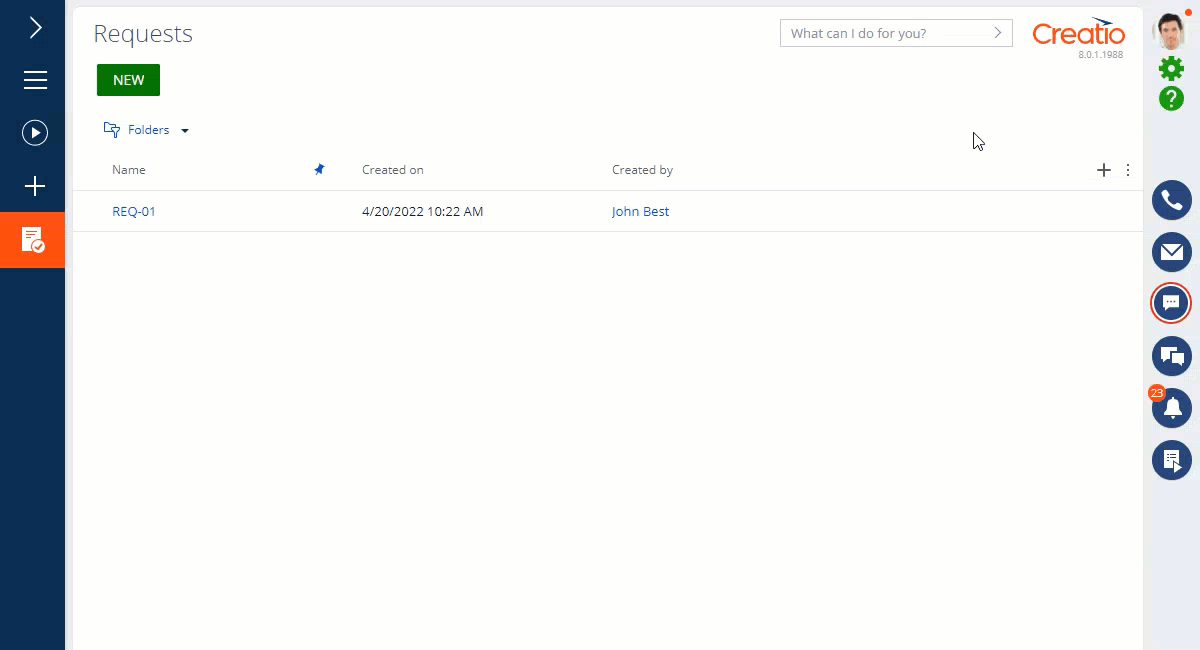Screen dimensions: 1200x650
Task: Click the Name column header
Action: pyautogui.click(x=129, y=170)
